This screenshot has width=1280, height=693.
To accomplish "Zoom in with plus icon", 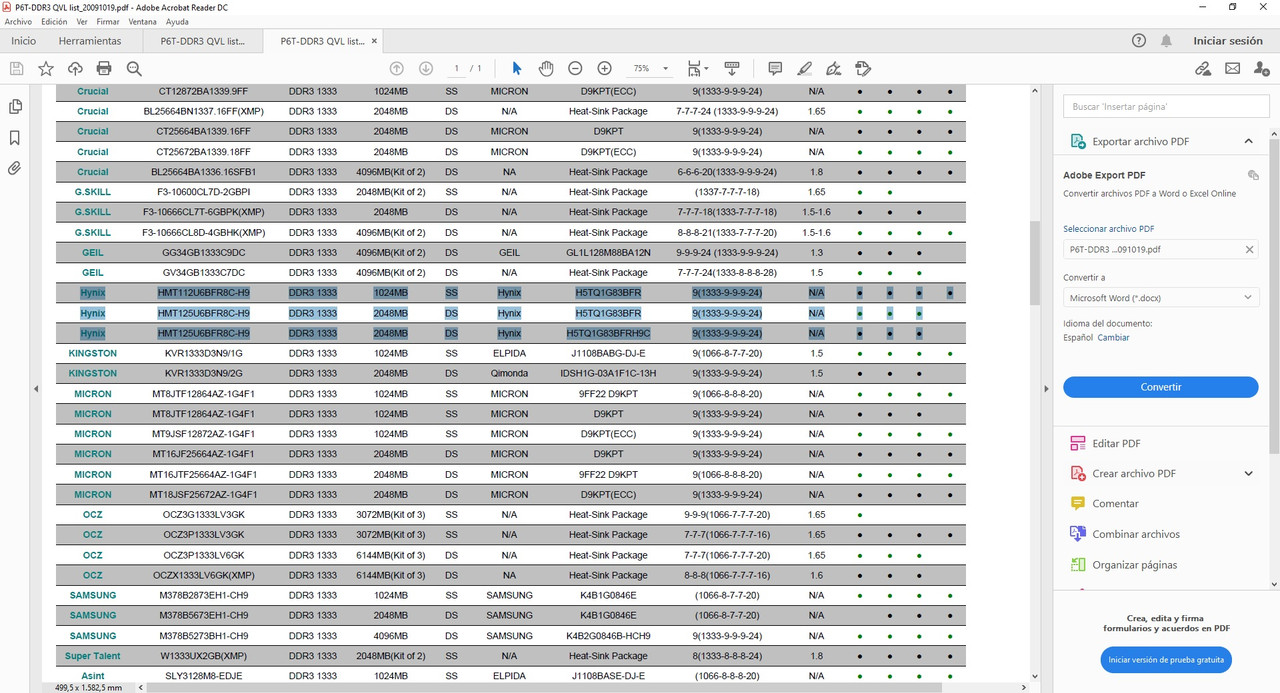I will [x=604, y=68].
